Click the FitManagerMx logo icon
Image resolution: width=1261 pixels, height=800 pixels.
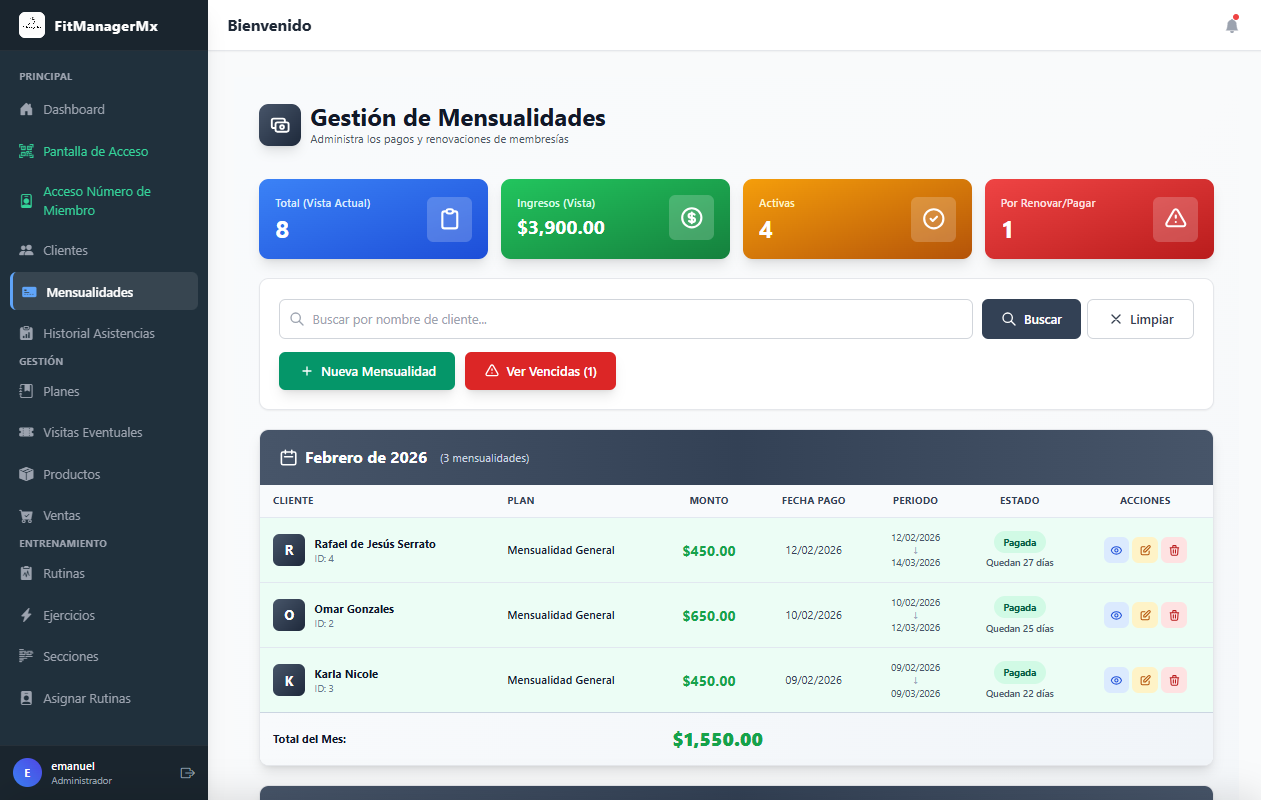[x=32, y=25]
